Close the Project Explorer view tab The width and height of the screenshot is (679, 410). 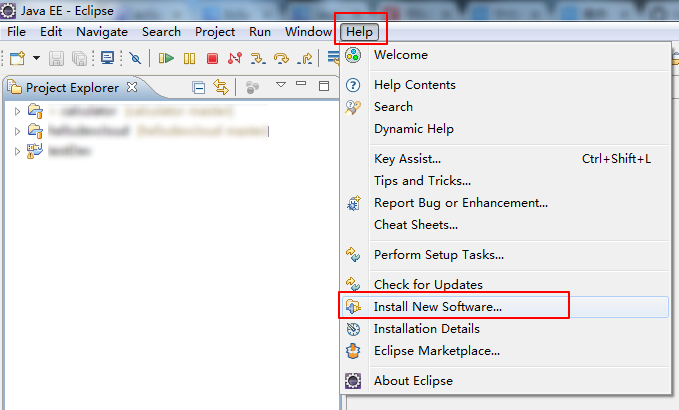[132, 87]
